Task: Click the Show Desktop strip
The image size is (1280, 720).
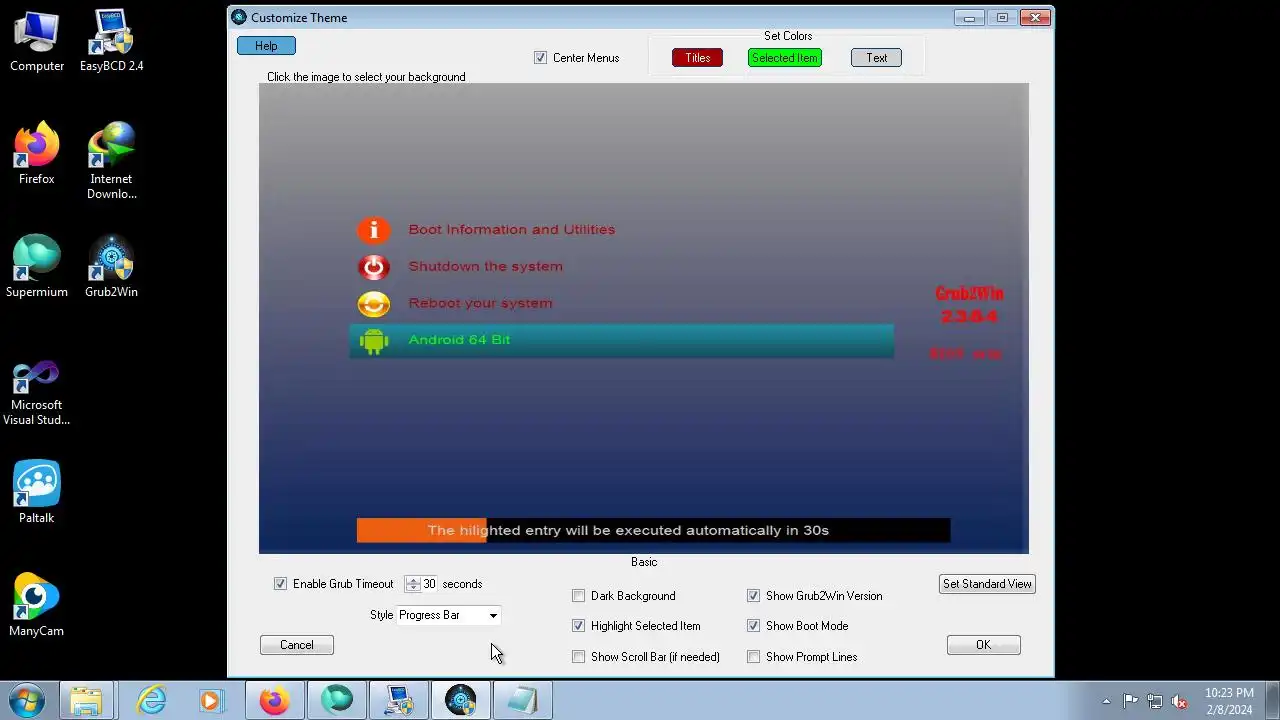Action: 1273,700
